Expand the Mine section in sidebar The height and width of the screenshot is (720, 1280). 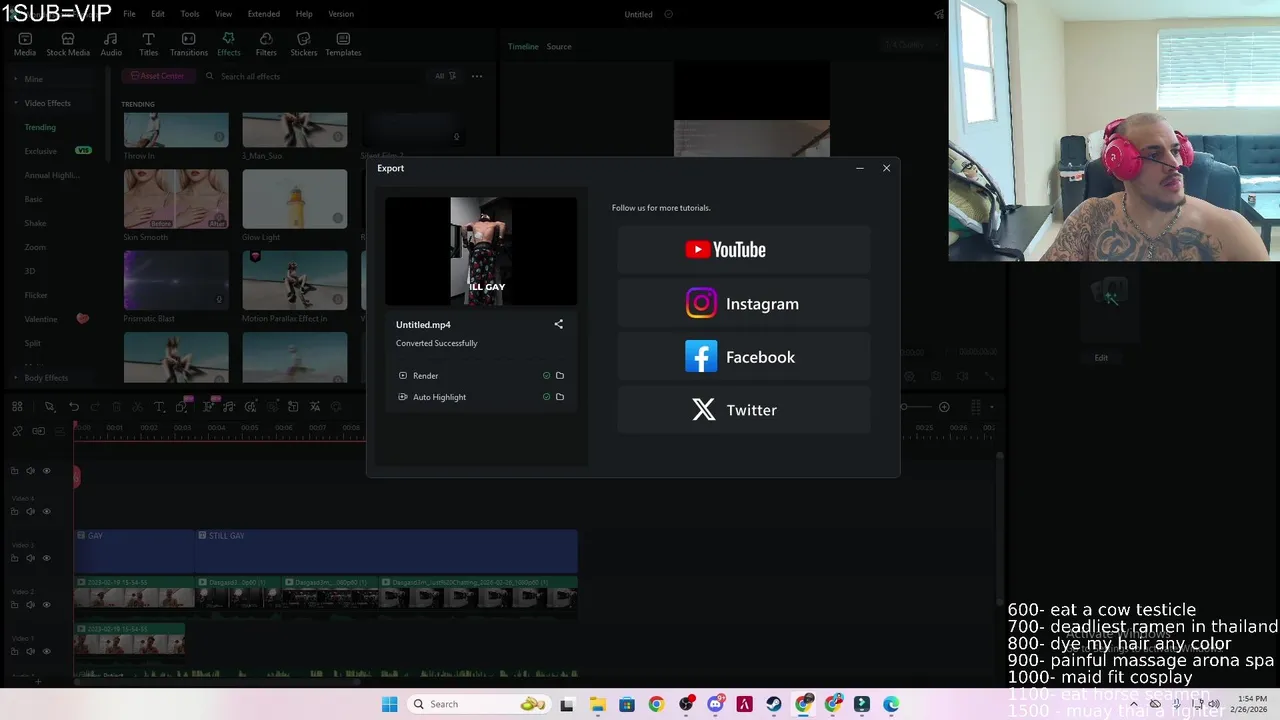click(x=16, y=79)
